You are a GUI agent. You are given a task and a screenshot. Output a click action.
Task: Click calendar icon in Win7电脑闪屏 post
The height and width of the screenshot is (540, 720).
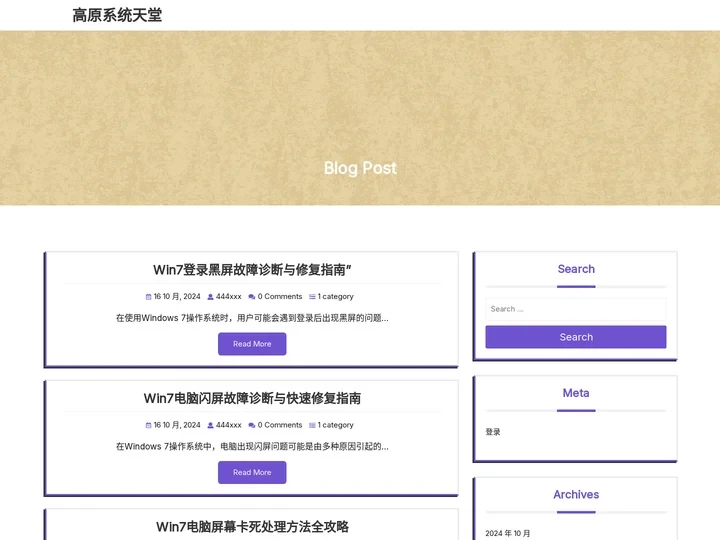pyautogui.click(x=148, y=425)
